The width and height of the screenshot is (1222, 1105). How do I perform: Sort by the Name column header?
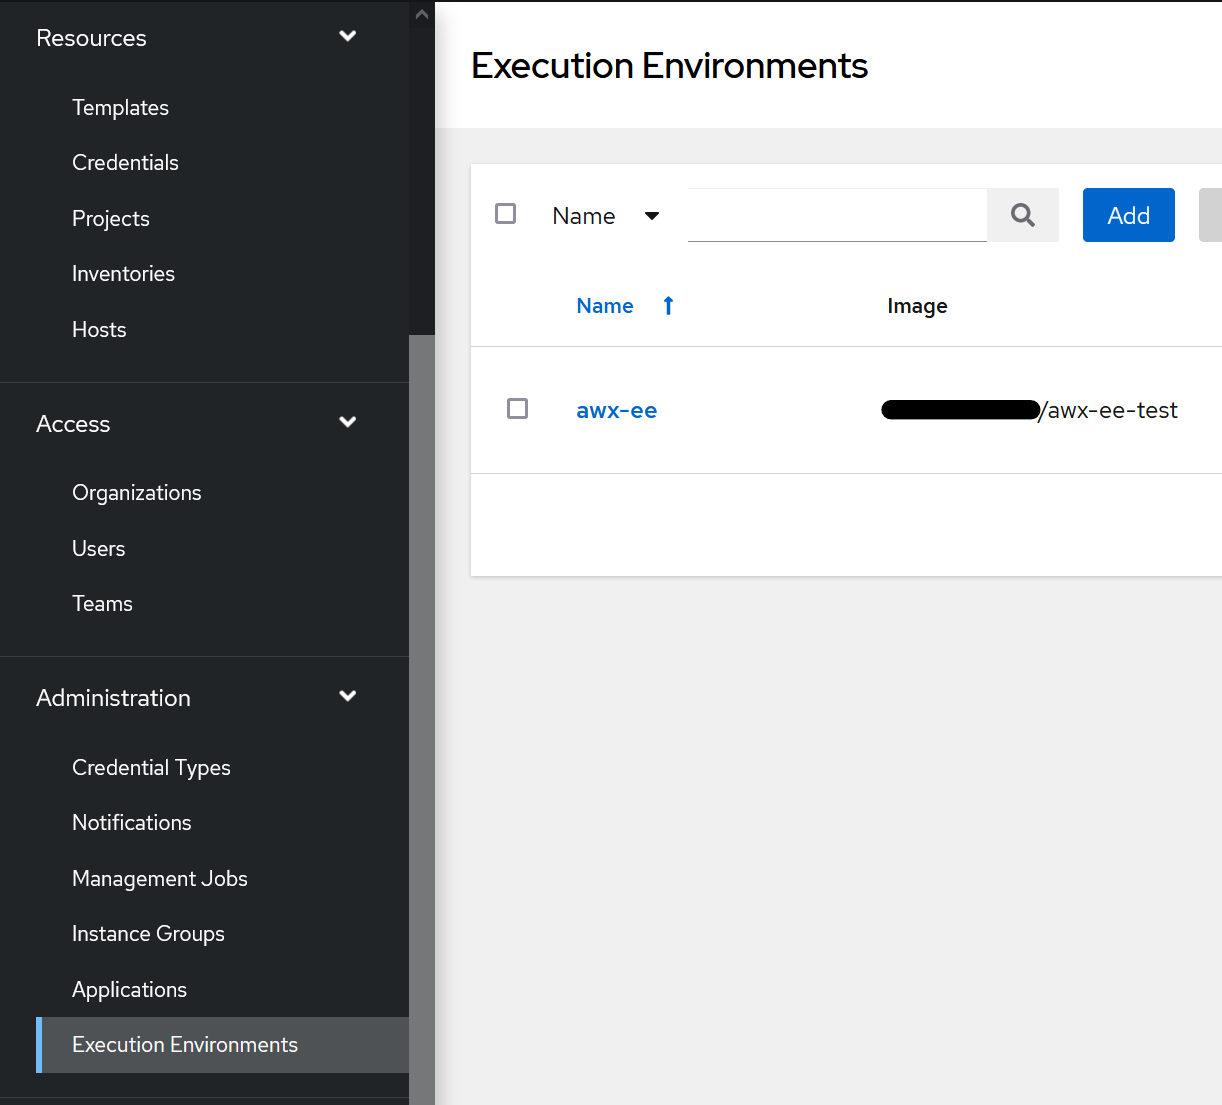click(x=605, y=306)
